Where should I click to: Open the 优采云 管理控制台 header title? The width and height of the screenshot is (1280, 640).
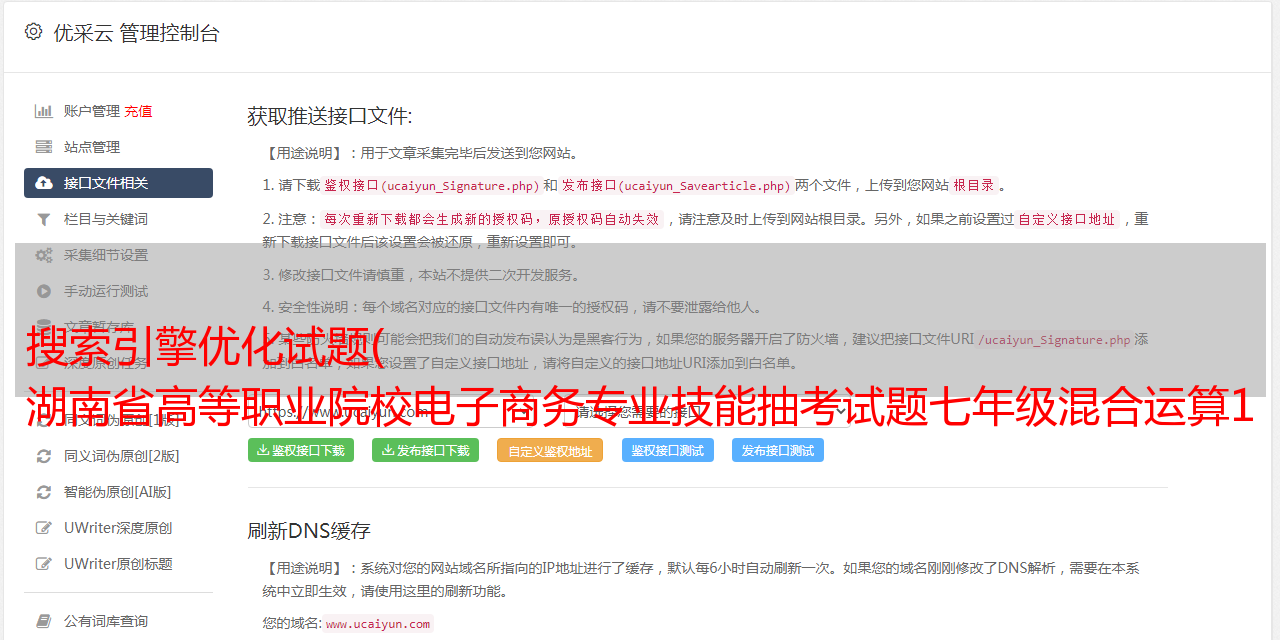click(136, 33)
